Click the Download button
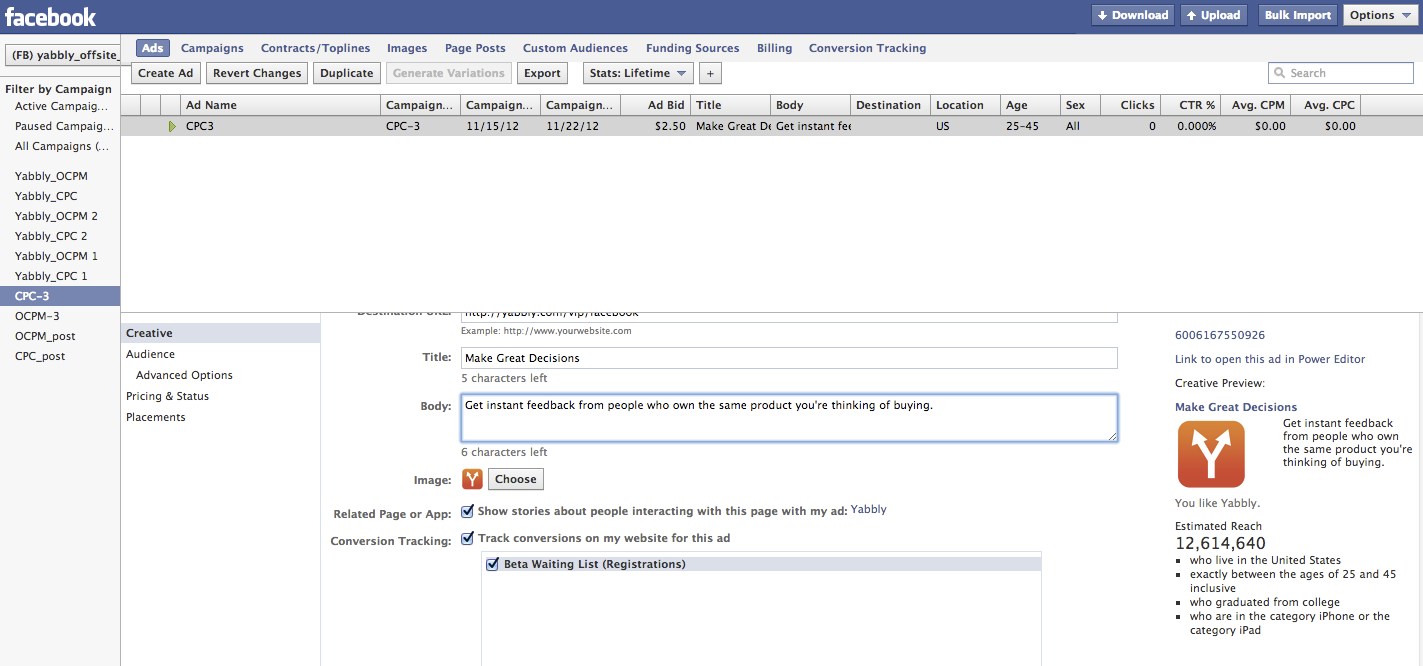 (1133, 15)
